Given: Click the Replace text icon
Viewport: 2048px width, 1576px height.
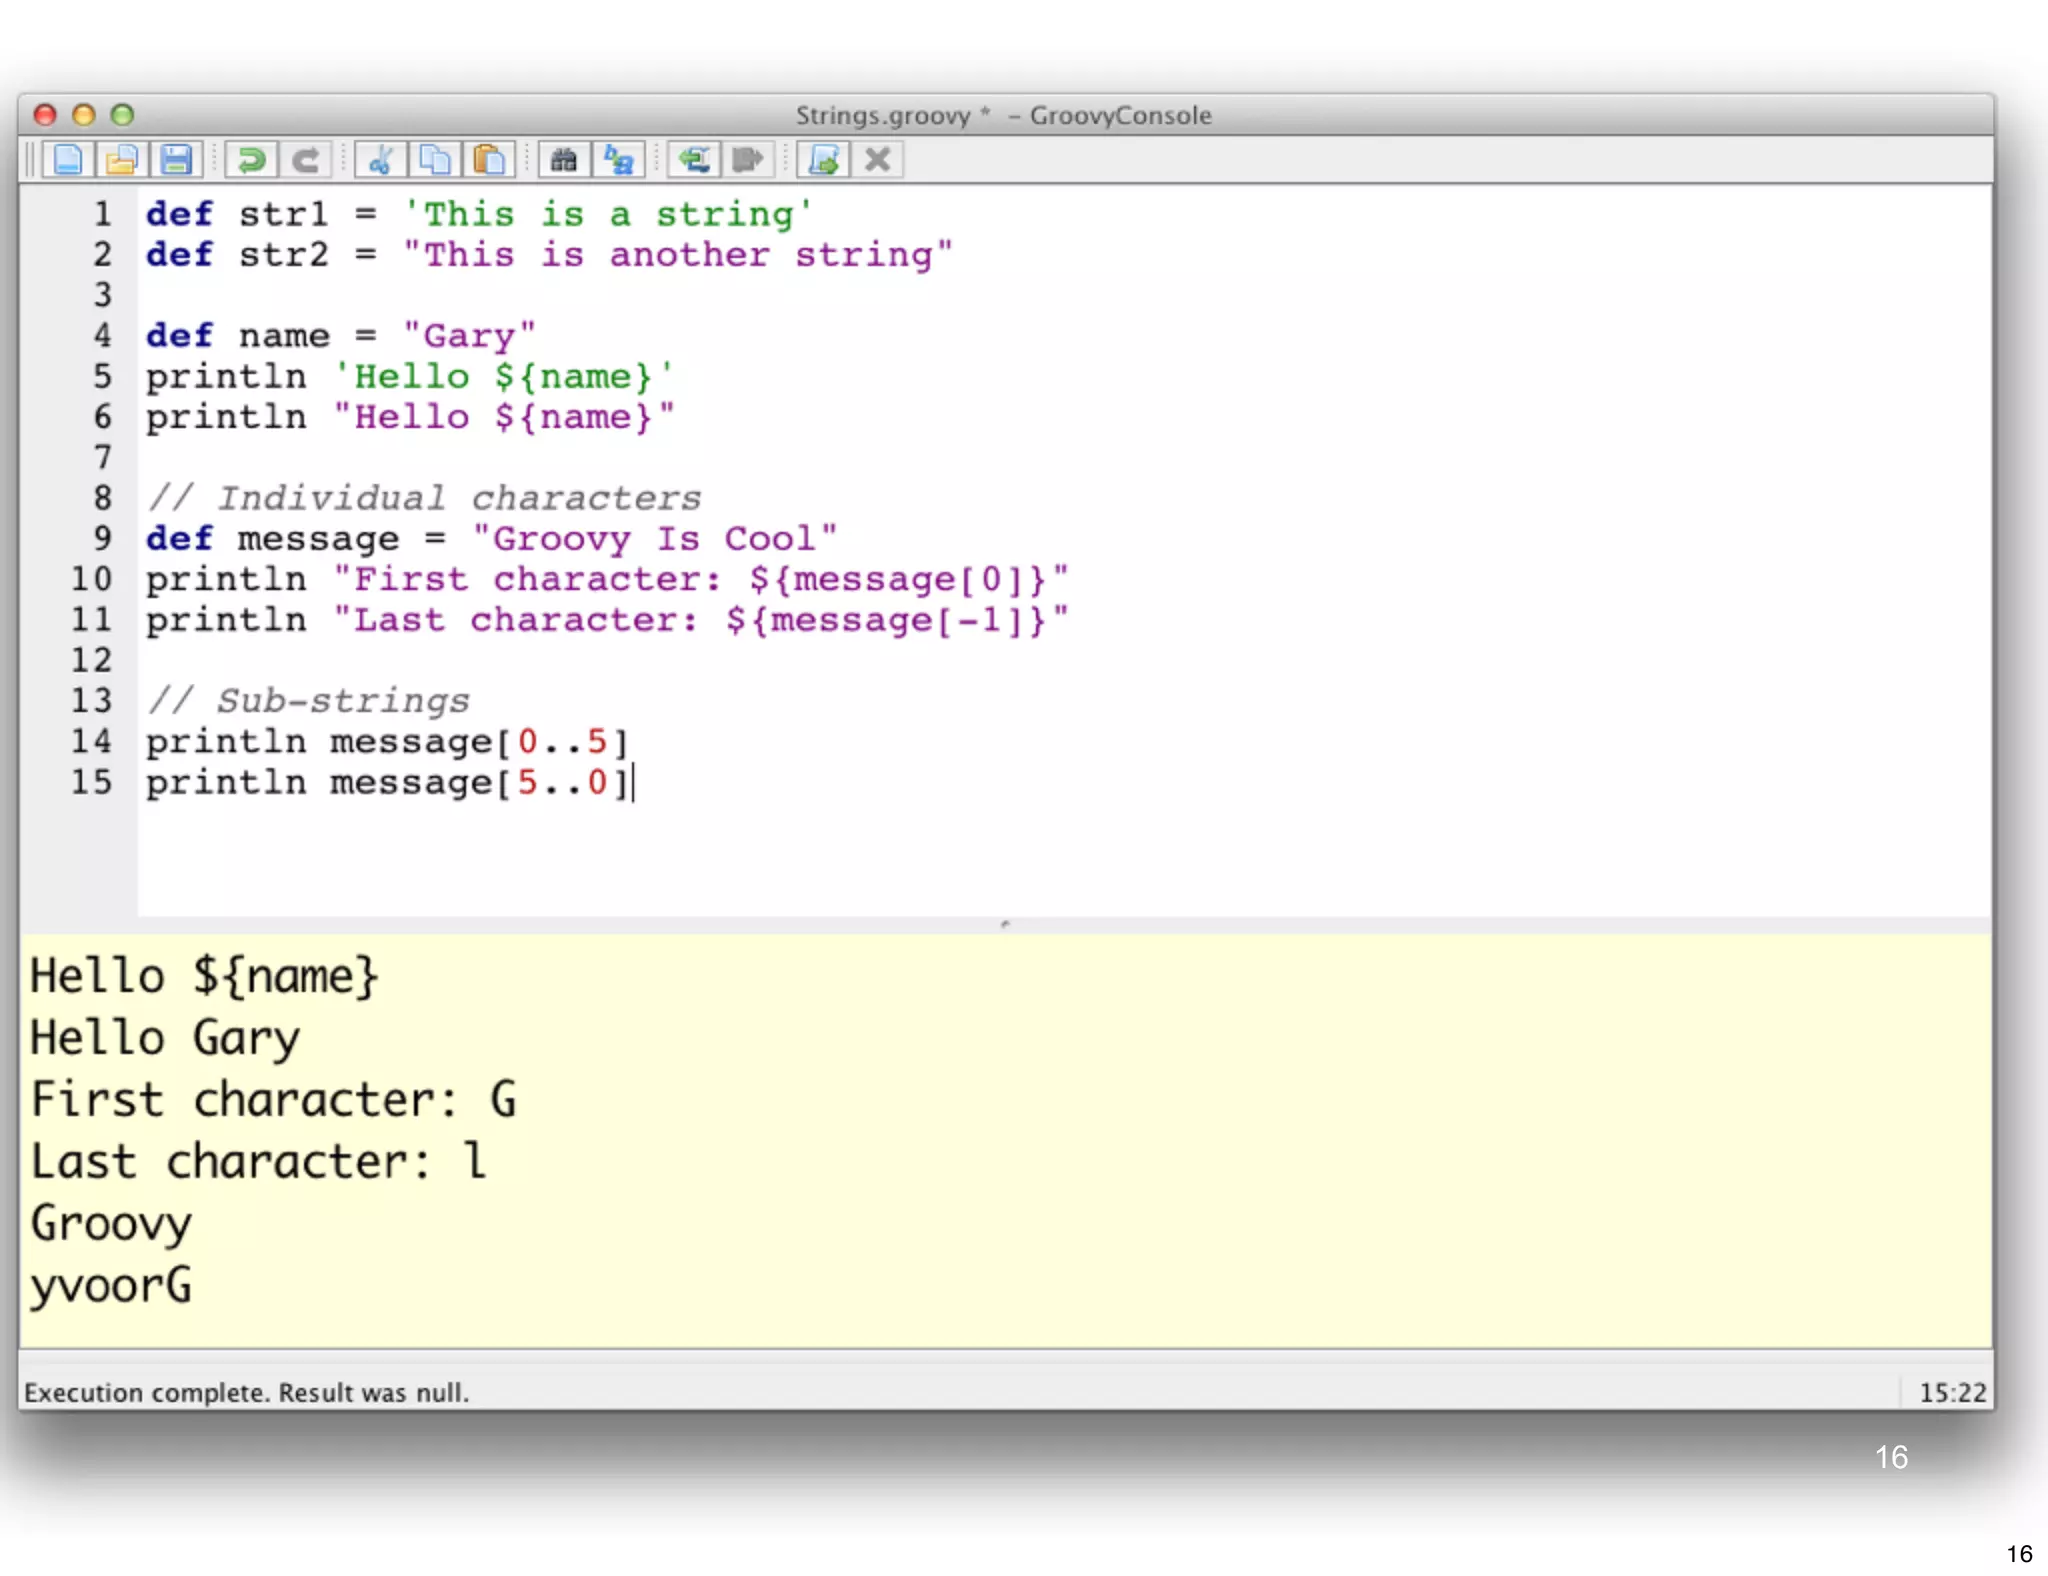Looking at the screenshot, I should point(618,160).
